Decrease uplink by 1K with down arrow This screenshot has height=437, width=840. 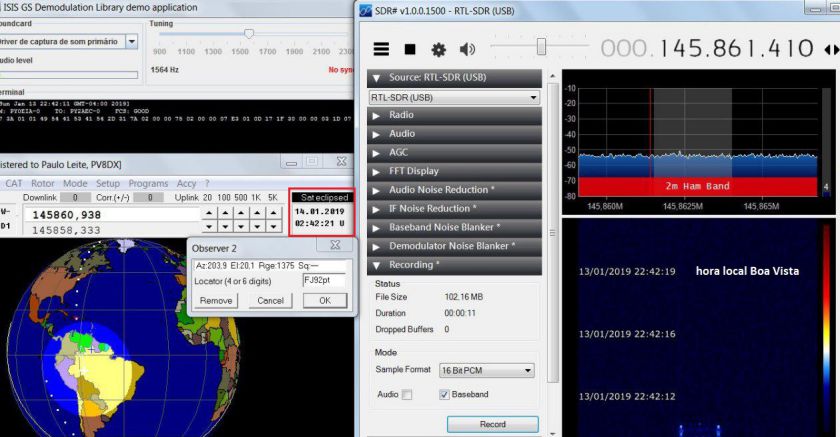coord(257,227)
